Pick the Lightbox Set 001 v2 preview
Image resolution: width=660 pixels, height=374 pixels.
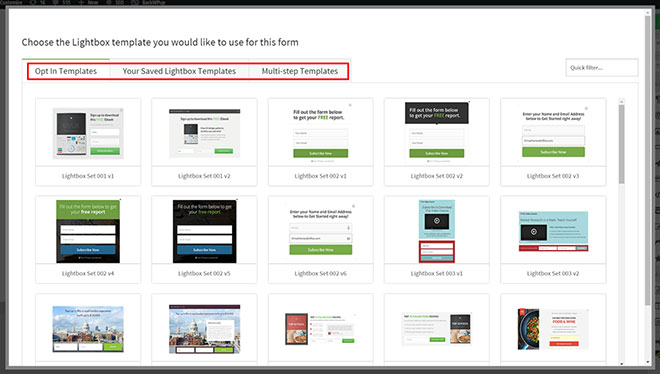(205, 133)
